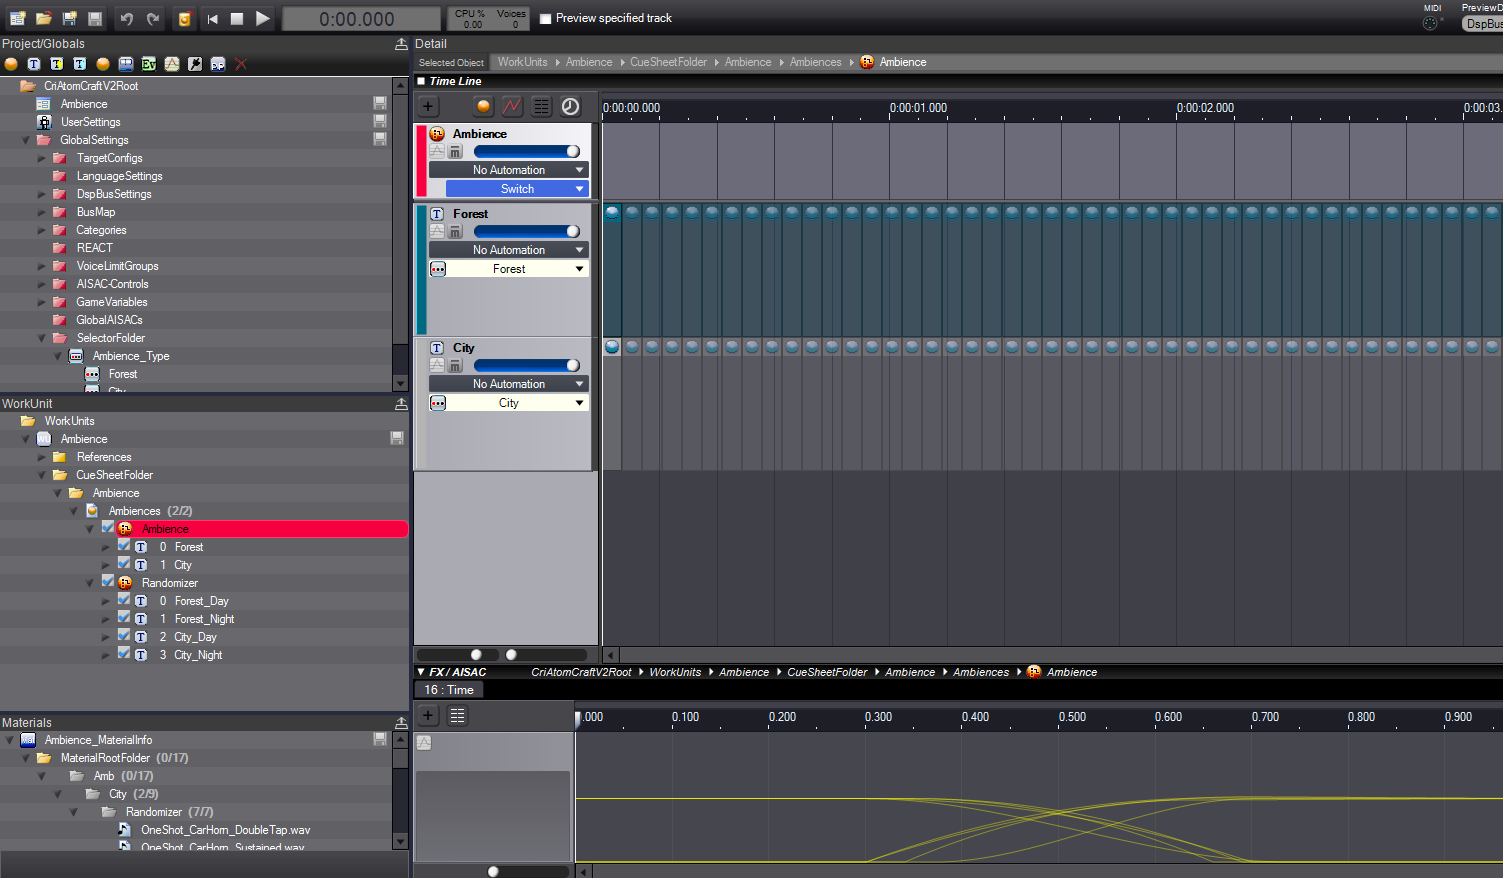Switch to the Selected Object tab in Detail panel
The height and width of the screenshot is (878, 1503).
click(450, 62)
